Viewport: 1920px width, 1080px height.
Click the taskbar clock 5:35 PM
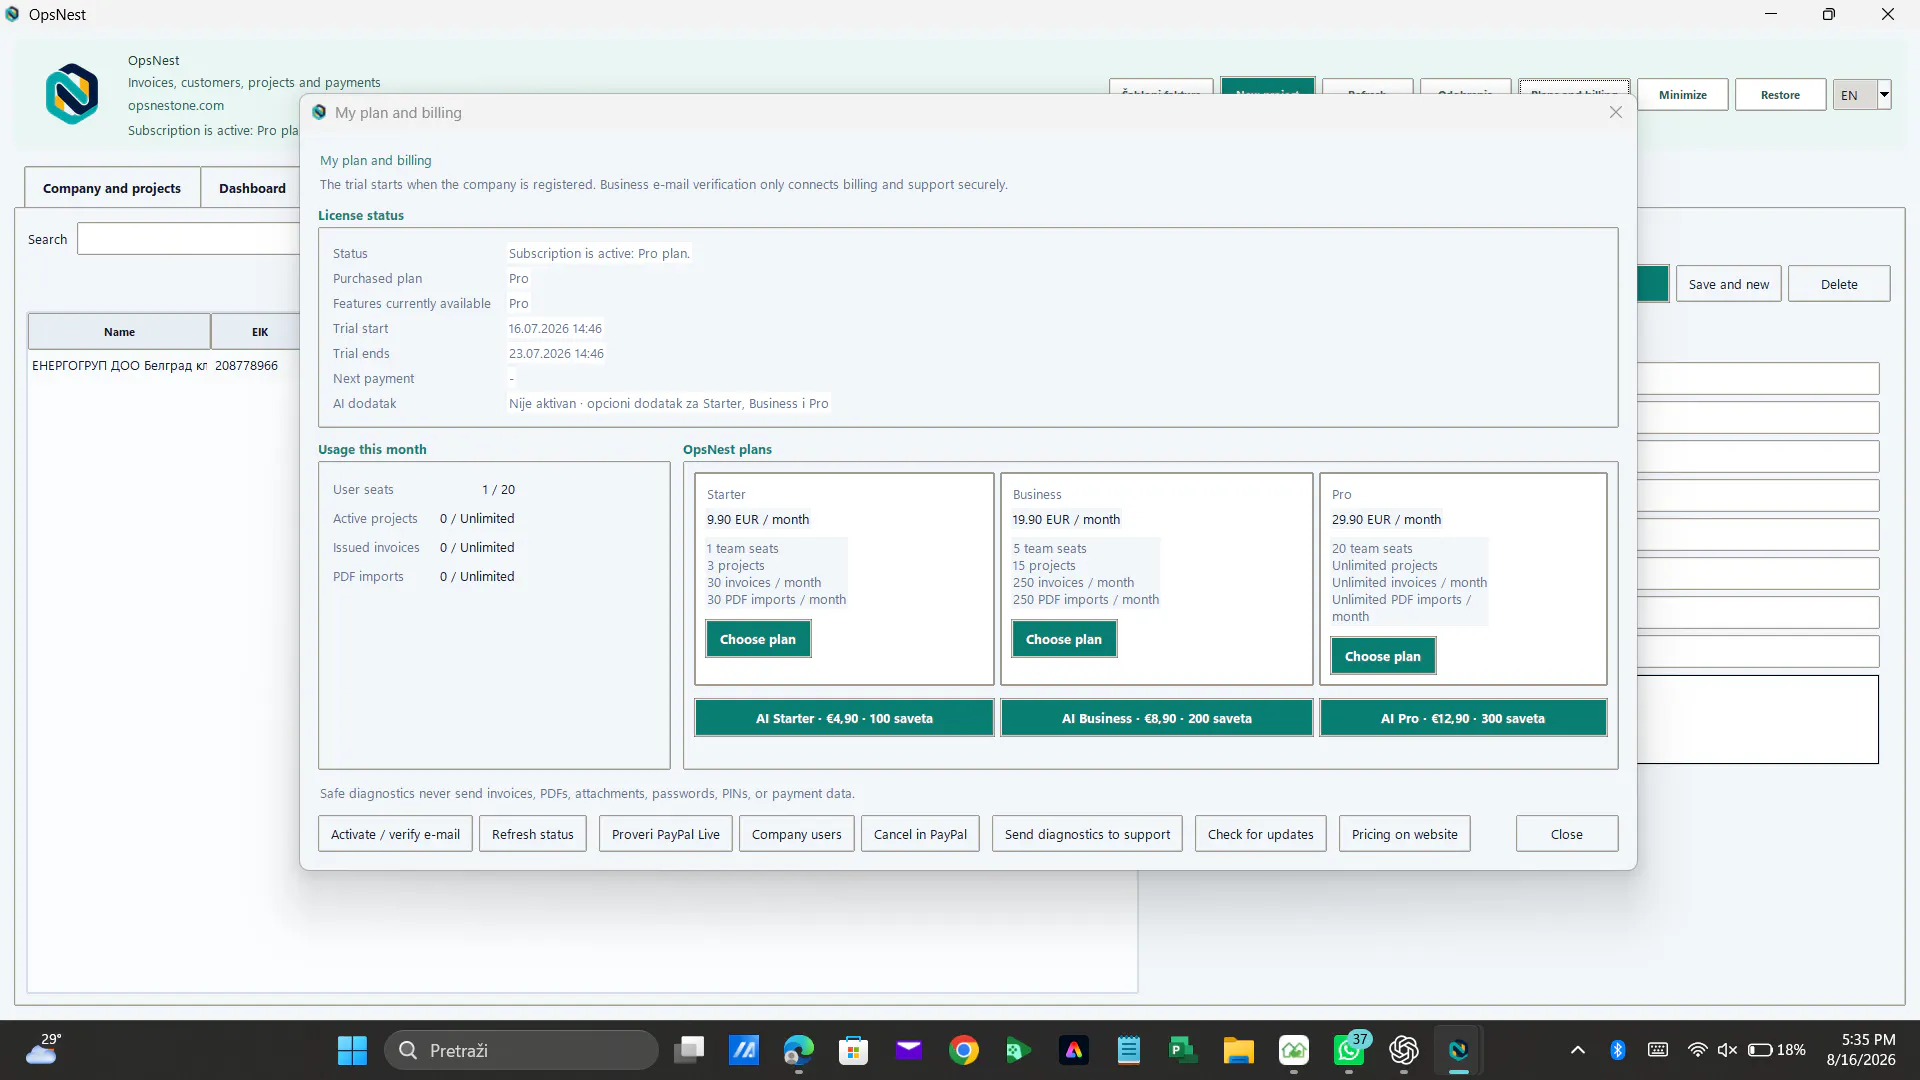tap(1861, 1050)
